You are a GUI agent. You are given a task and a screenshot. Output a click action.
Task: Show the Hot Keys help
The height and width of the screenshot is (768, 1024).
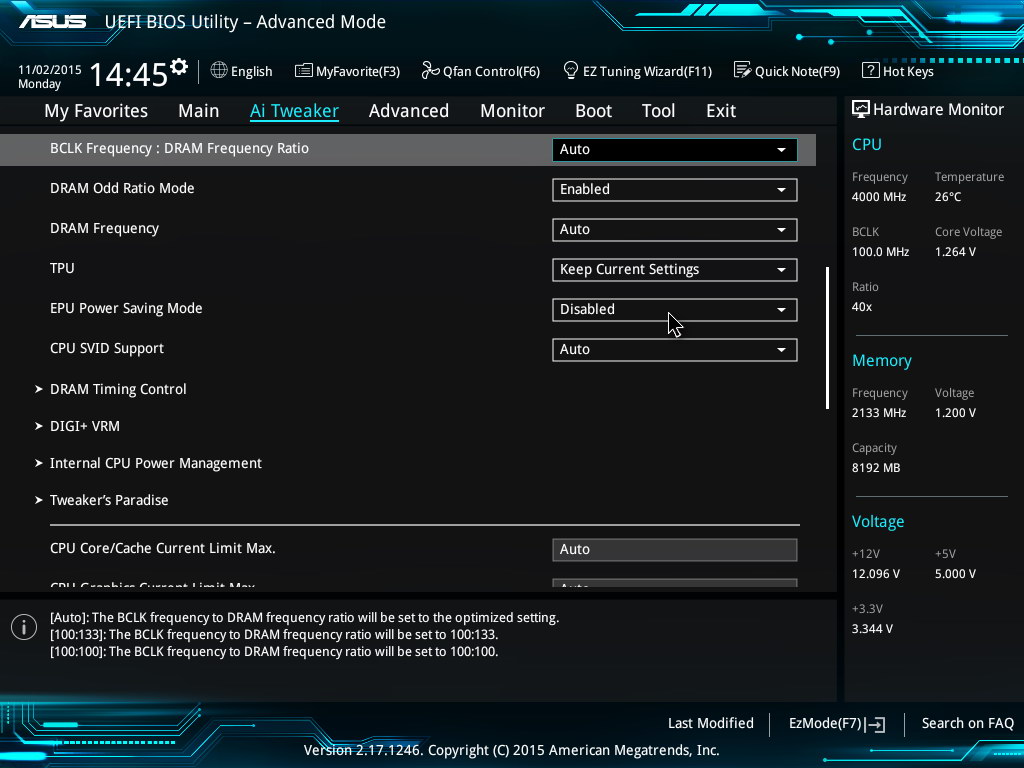pyautogui.click(x=897, y=71)
